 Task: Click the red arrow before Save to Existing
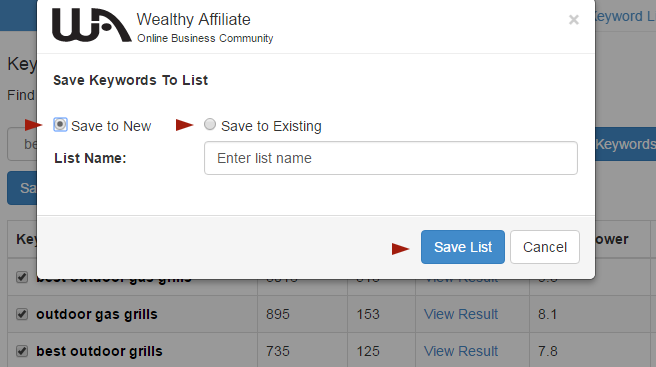pyautogui.click(x=184, y=125)
